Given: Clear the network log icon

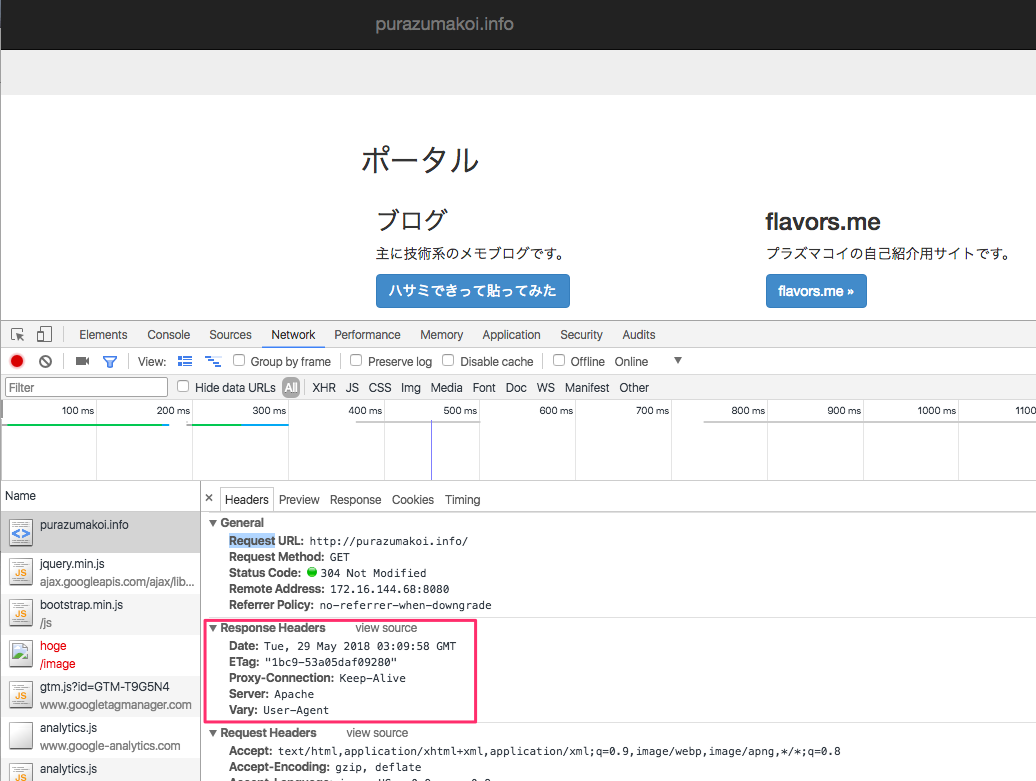Looking at the screenshot, I should (x=45, y=361).
